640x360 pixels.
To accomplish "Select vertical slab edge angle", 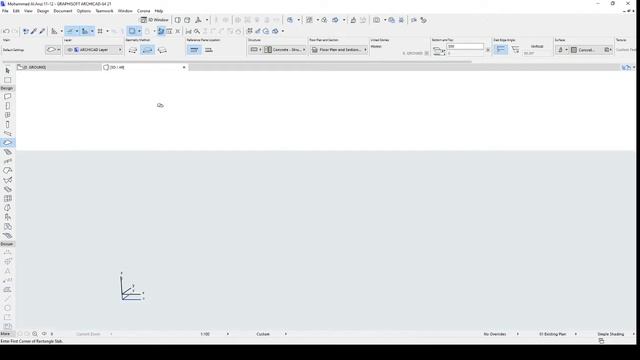I will 500,50.
